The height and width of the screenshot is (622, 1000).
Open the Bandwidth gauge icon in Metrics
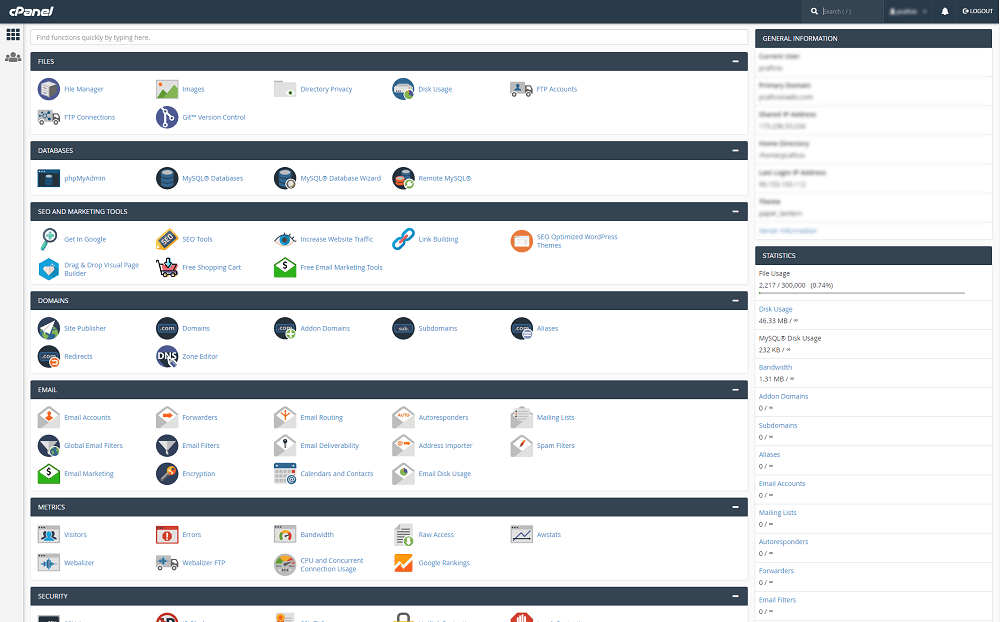[285, 535]
